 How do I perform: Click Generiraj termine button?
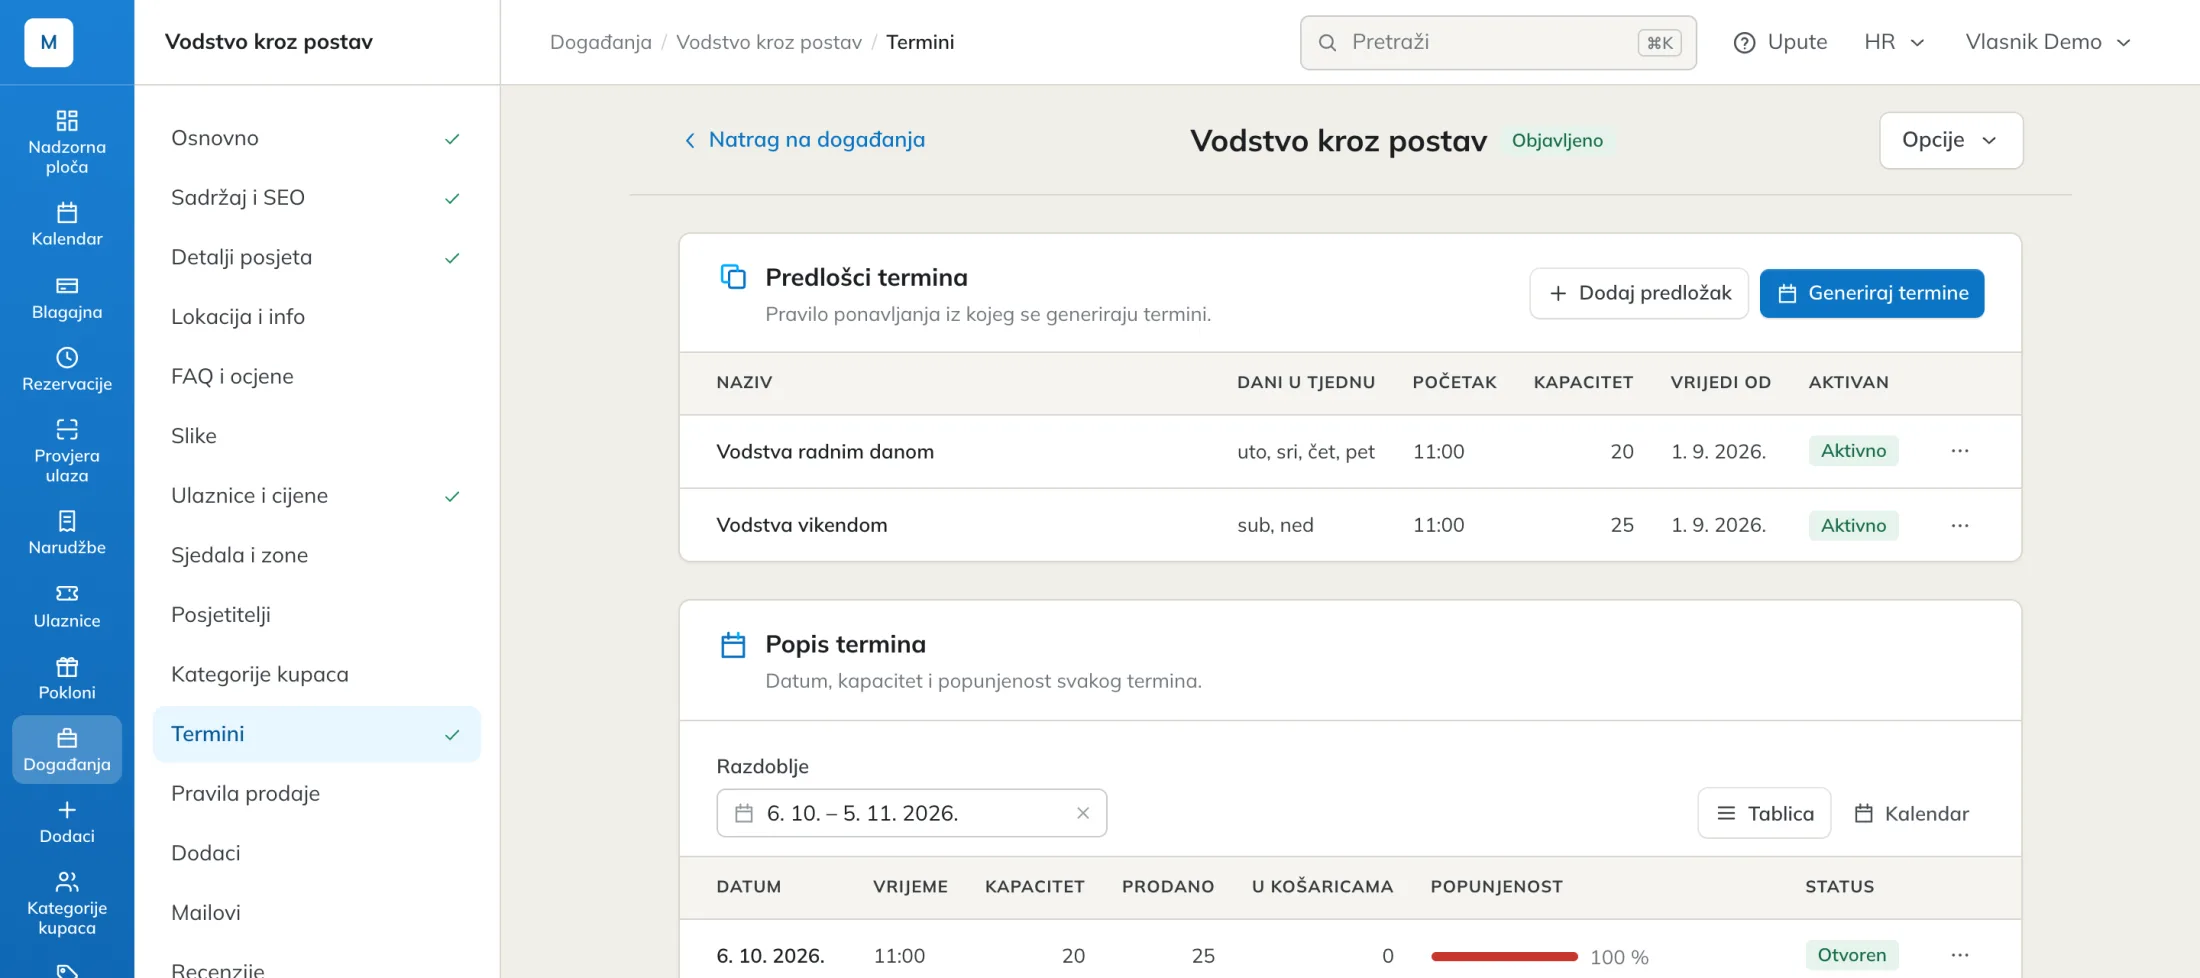[1871, 293]
